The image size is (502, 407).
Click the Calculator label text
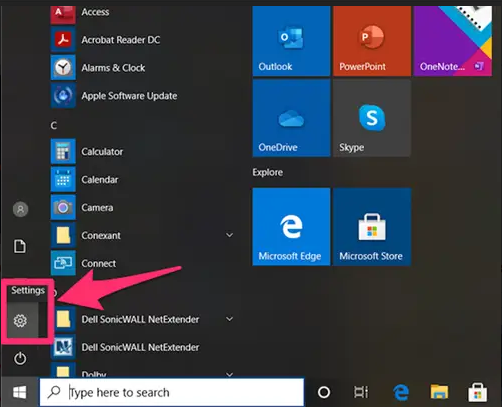(102, 152)
